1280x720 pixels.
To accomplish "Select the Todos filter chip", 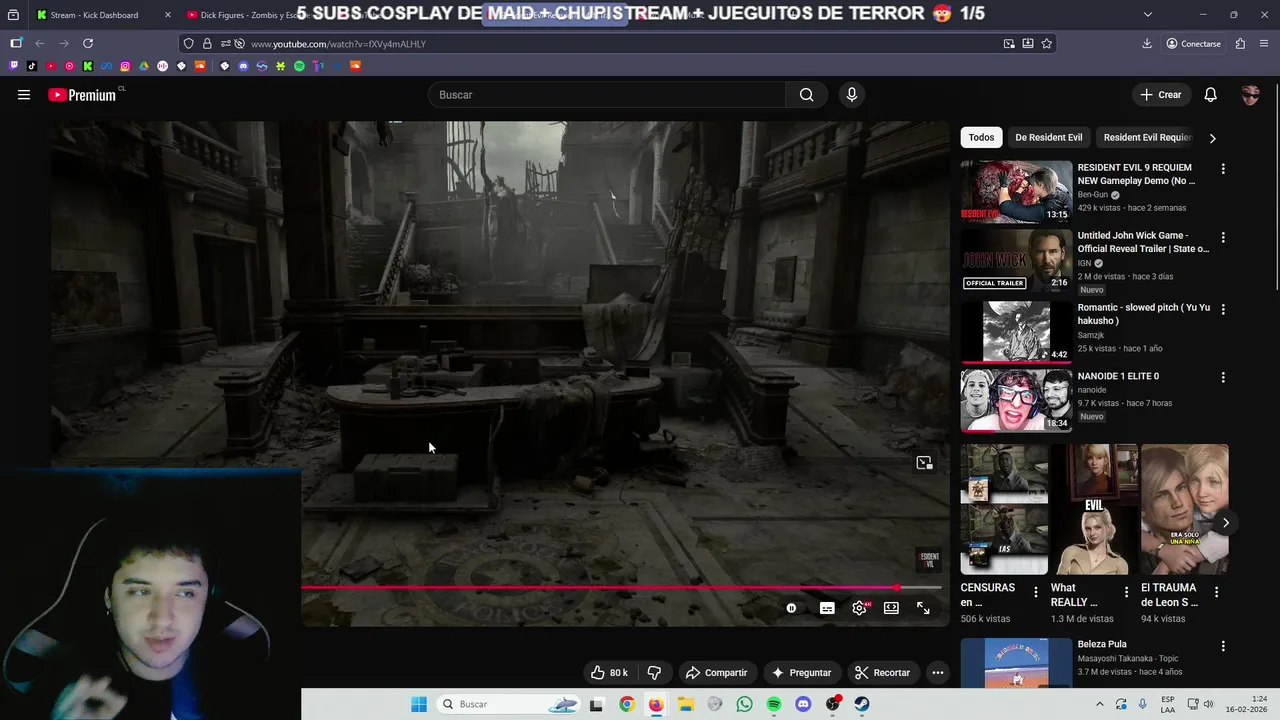I will (x=981, y=138).
